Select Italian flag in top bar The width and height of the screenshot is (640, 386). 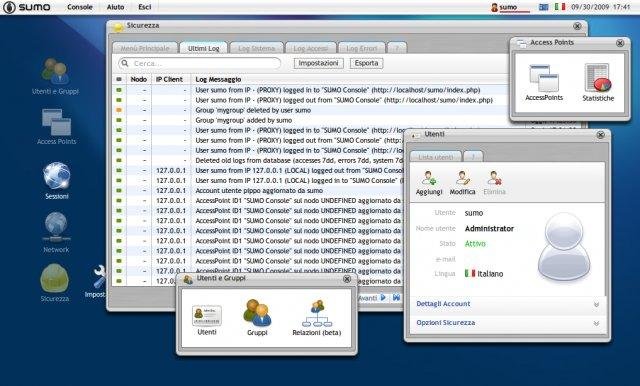pyautogui.click(x=560, y=7)
